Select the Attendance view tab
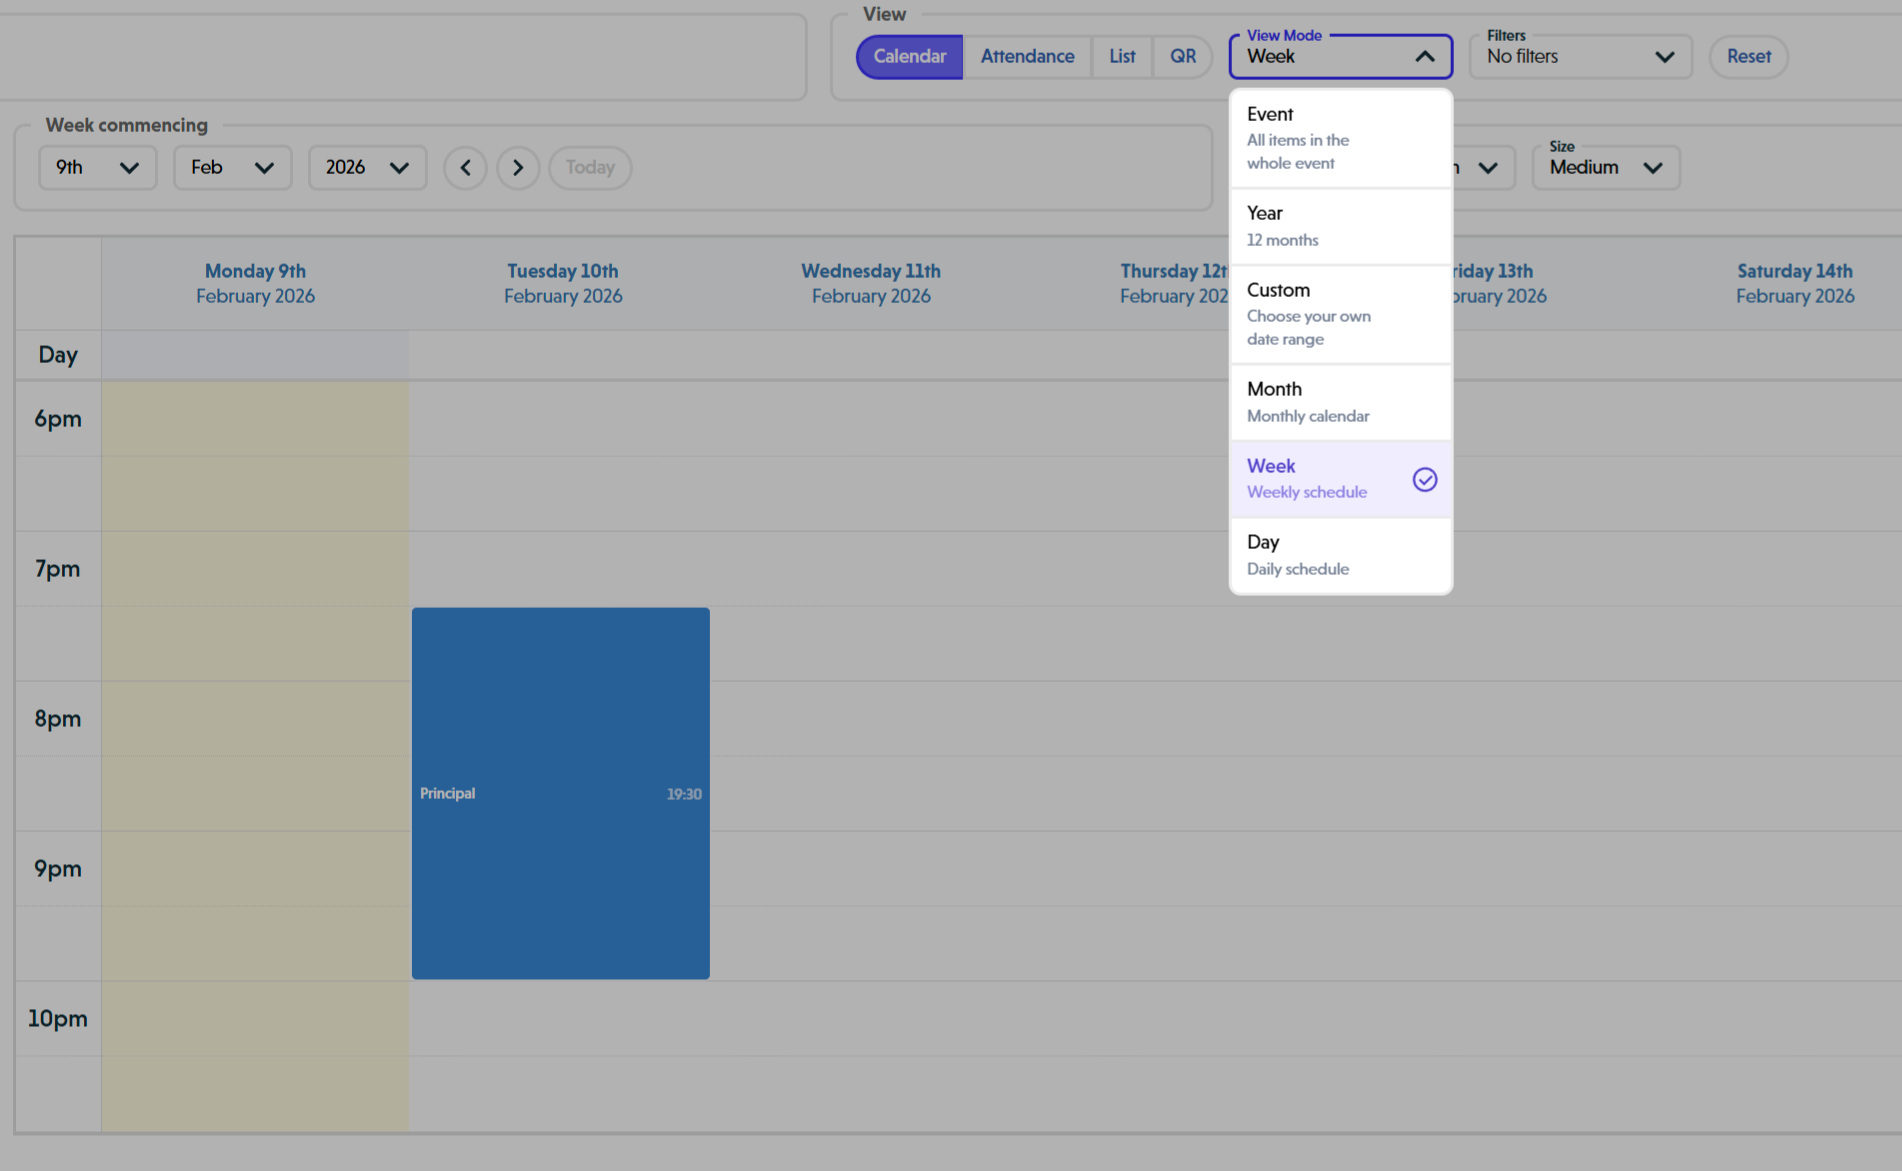1902x1171 pixels. click(x=1027, y=57)
